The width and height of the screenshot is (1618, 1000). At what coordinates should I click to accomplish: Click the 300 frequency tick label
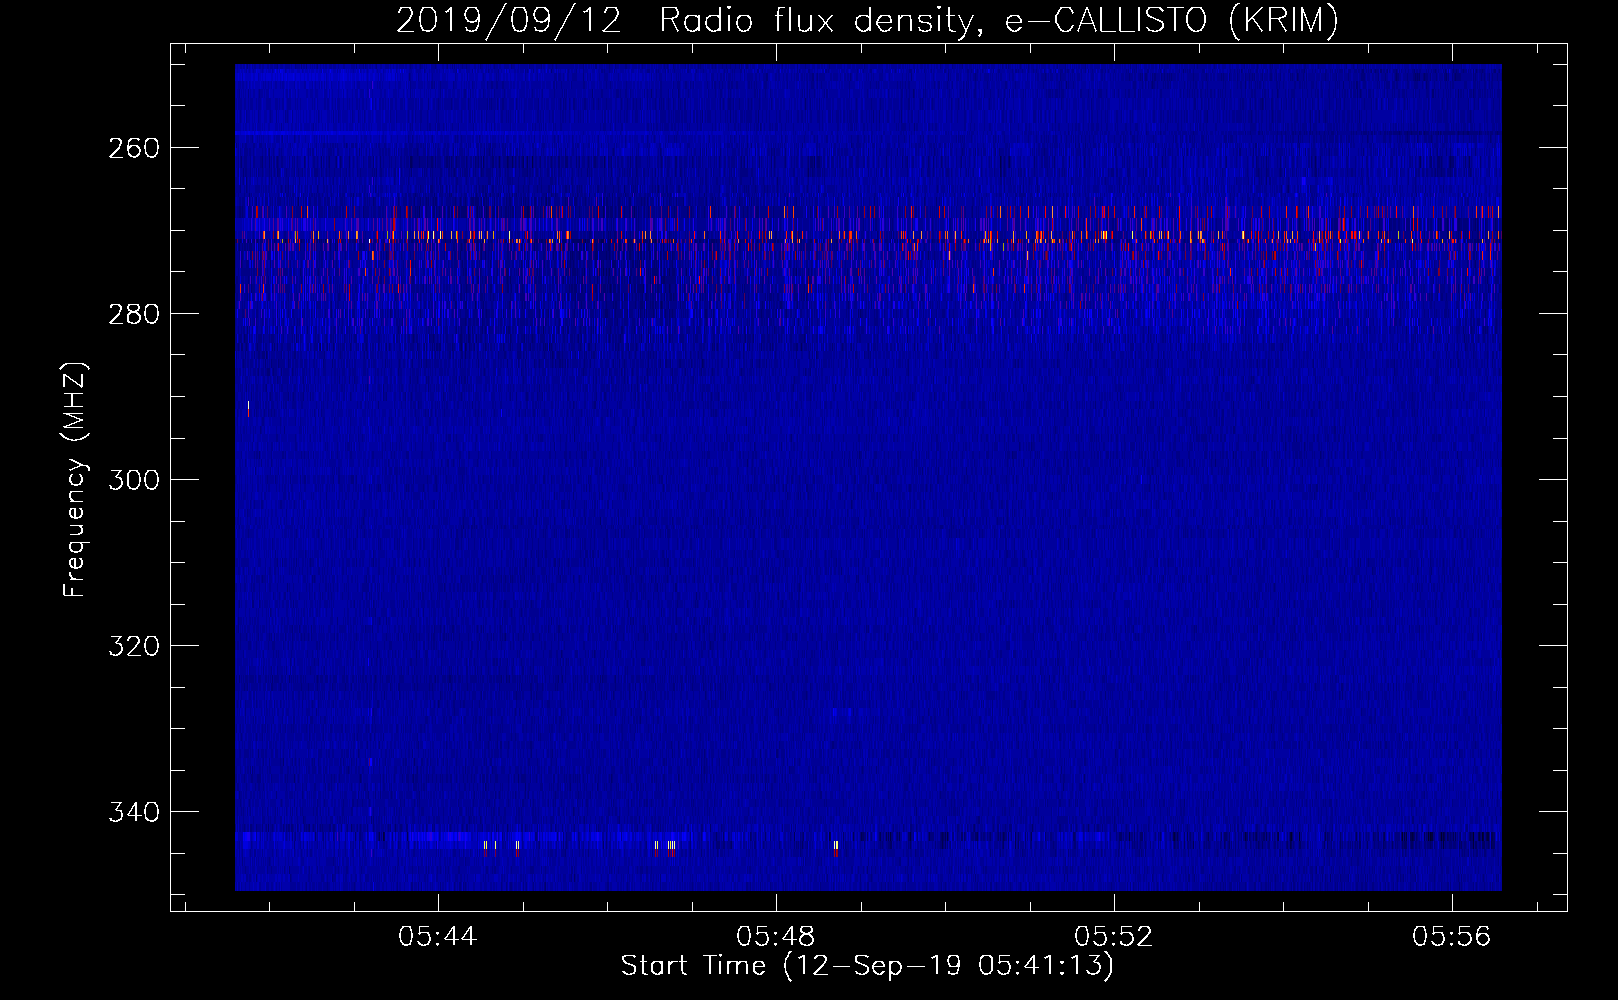[x=133, y=480]
